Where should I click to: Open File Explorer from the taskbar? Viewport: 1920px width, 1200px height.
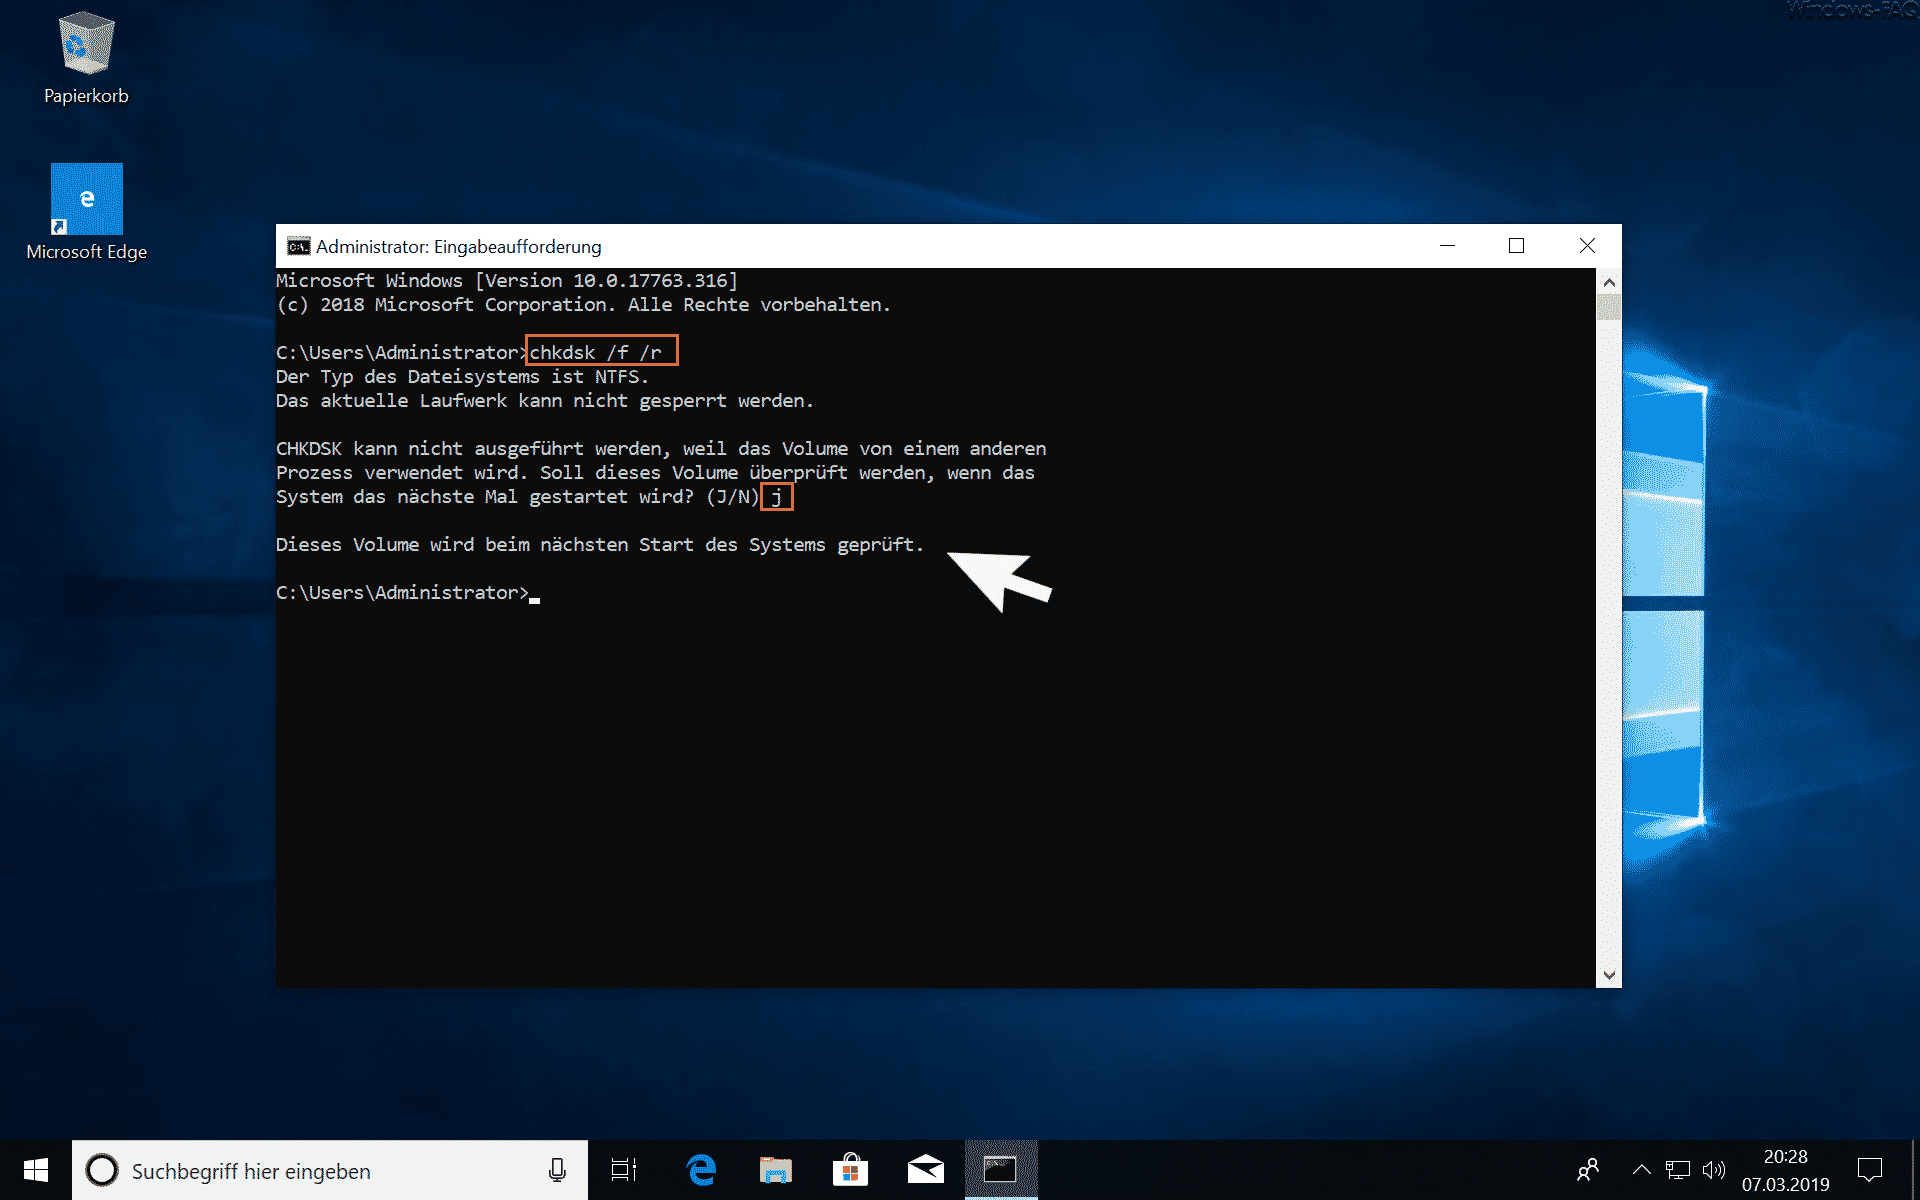(776, 1170)
